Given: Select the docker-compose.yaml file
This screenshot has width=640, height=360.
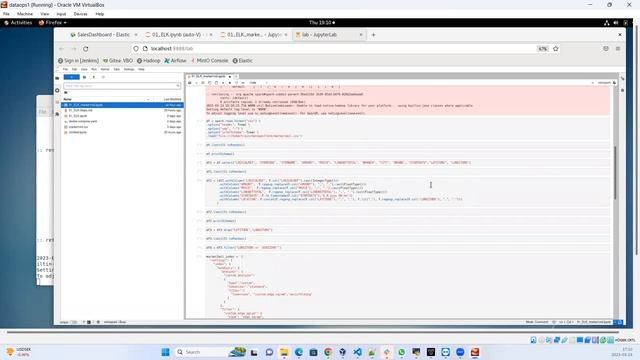Looking at the screenshot, I should 122,121.
